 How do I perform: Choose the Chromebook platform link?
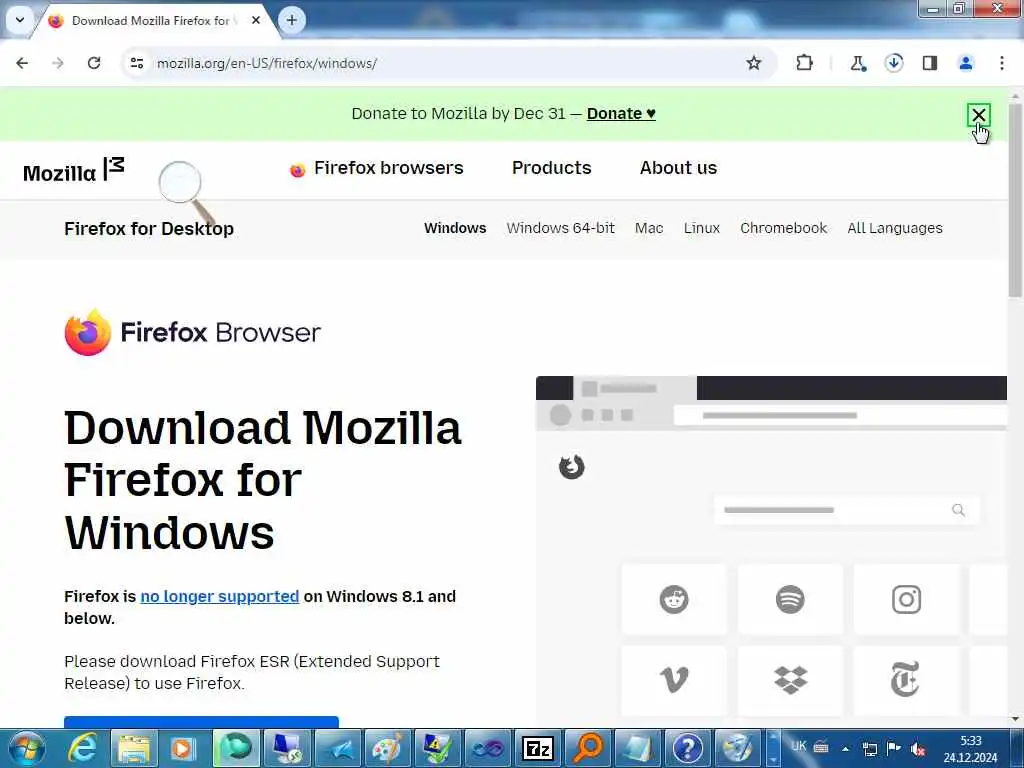click(x=784, y=229)
